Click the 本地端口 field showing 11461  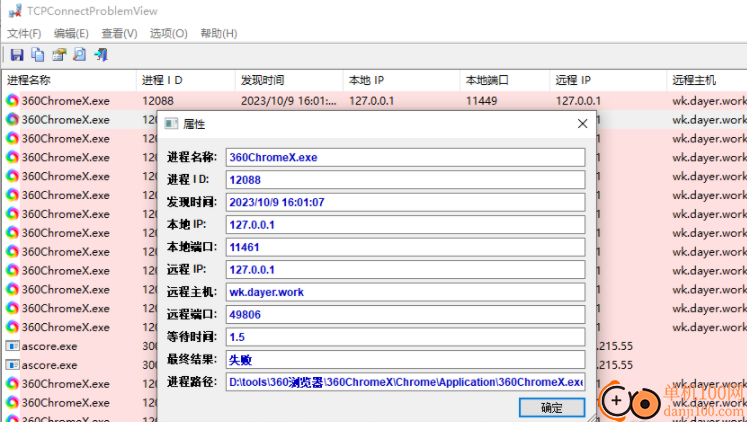click(x=405, y=247)
